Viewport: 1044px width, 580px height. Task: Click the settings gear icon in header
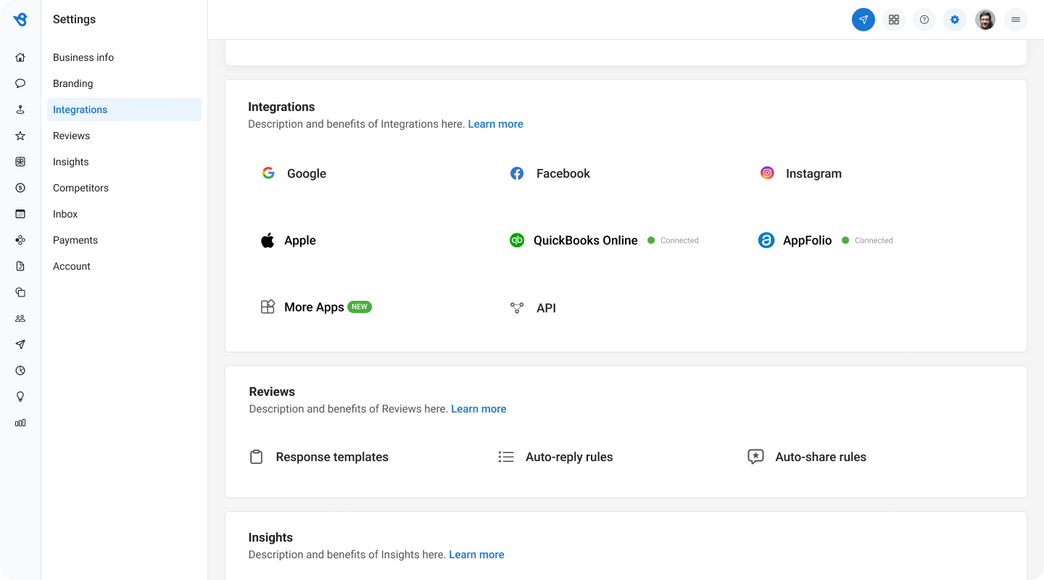(x=955, y=19)
